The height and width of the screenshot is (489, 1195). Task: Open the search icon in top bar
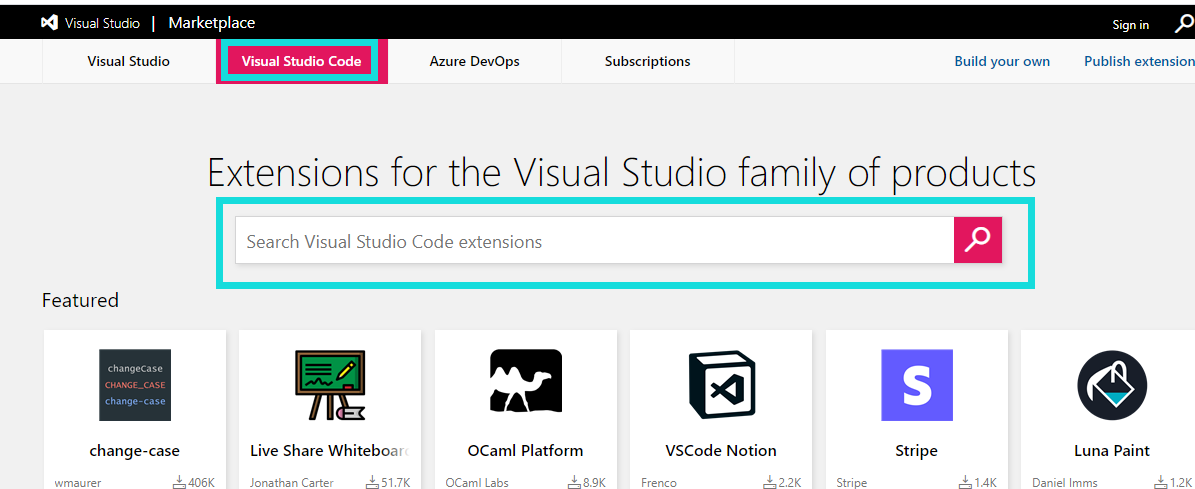coord(1183,25)
